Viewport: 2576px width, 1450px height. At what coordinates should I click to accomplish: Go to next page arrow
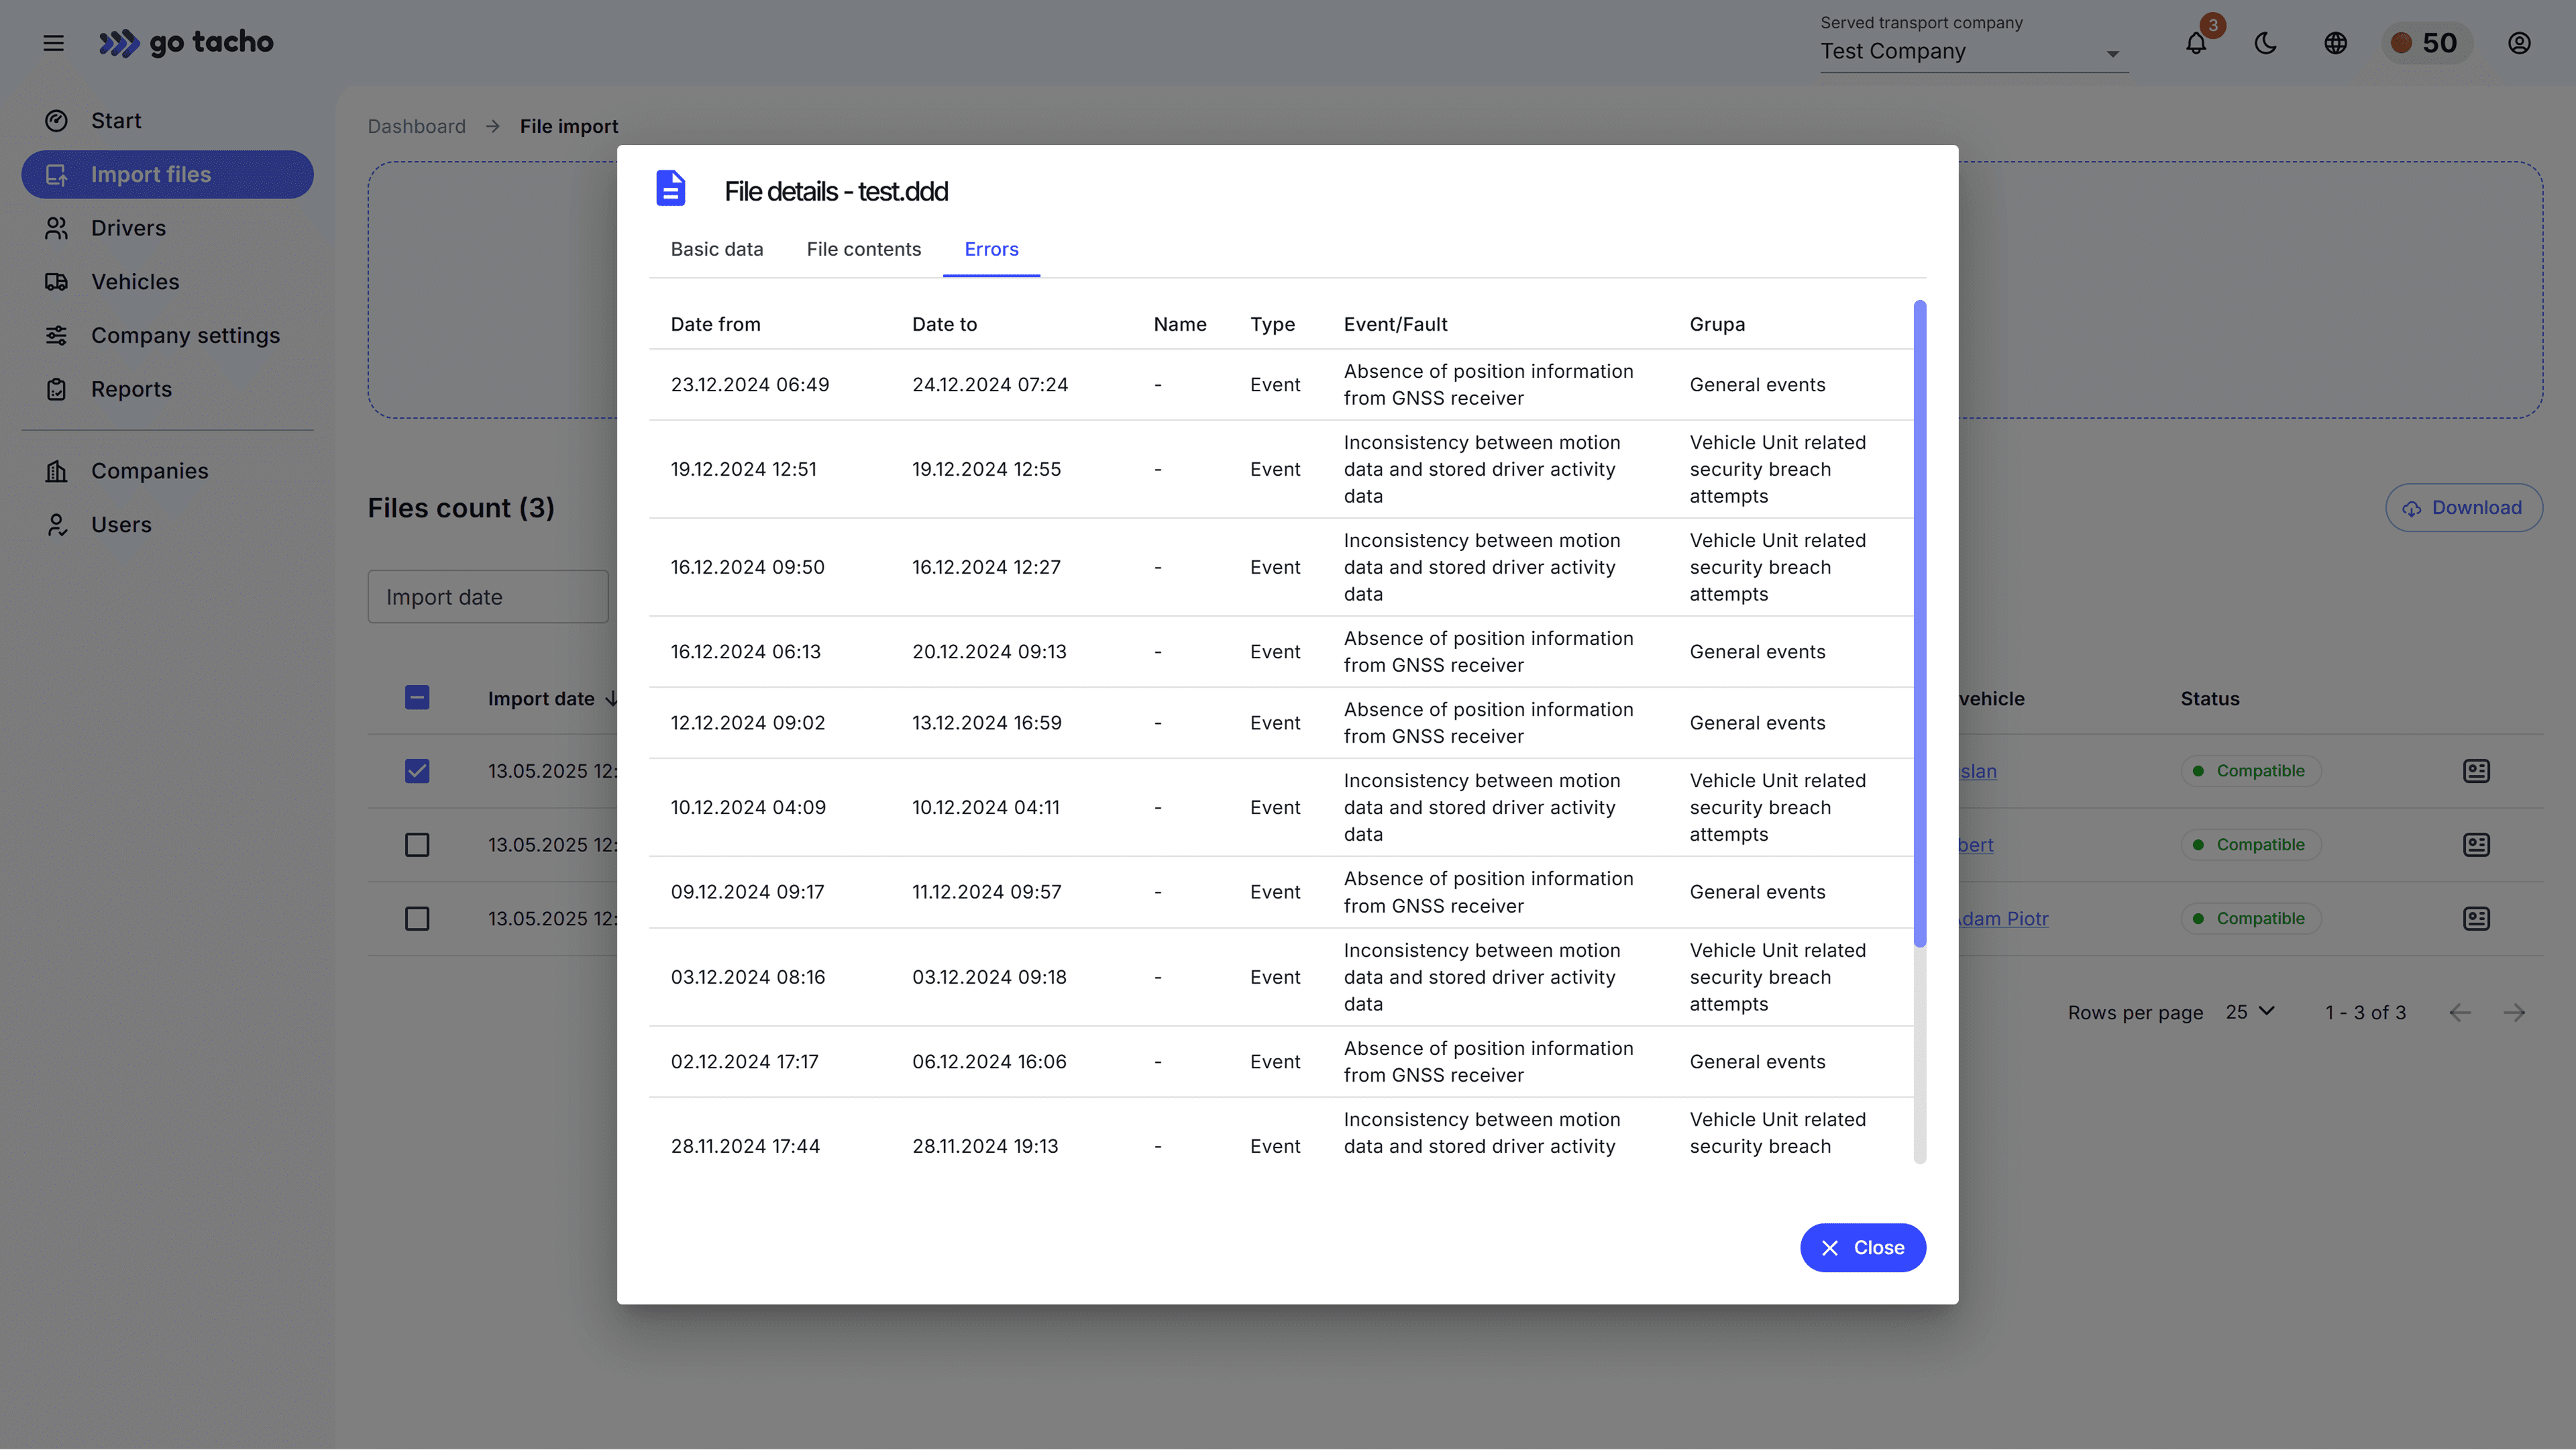coord(2514,1013)
